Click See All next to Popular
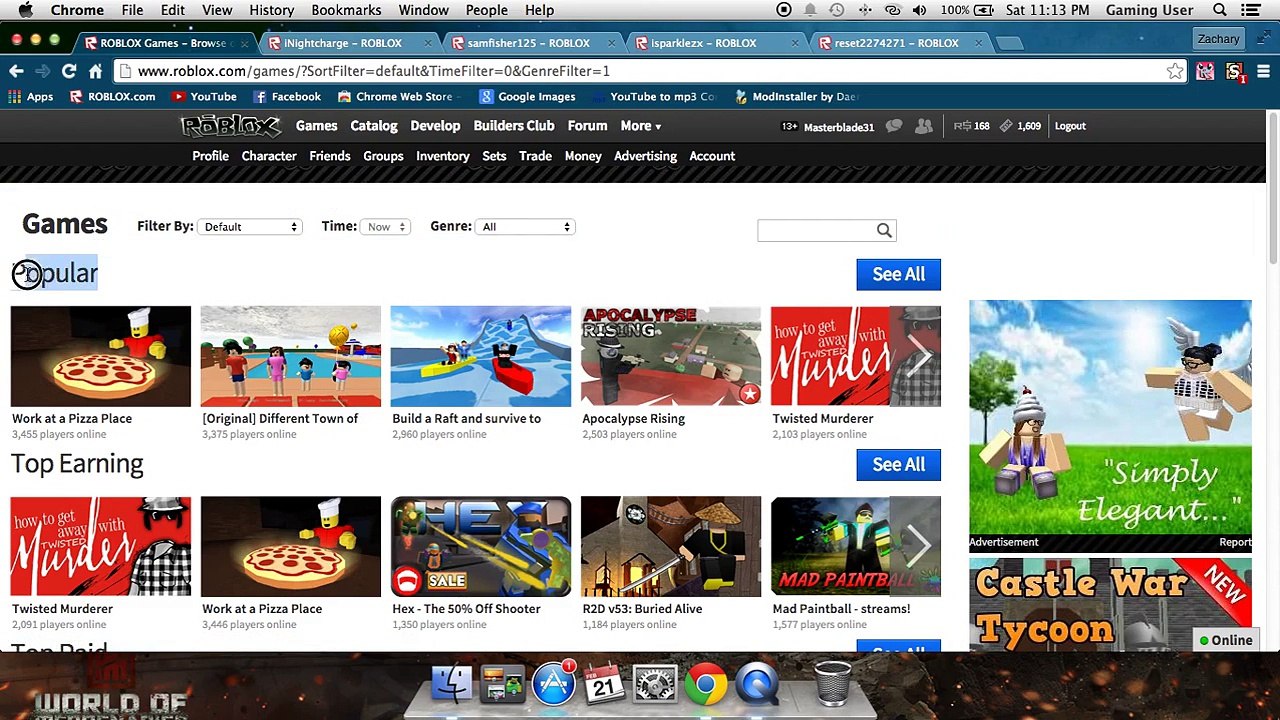Screen dimensions: 1280x720 pos(898,274)
